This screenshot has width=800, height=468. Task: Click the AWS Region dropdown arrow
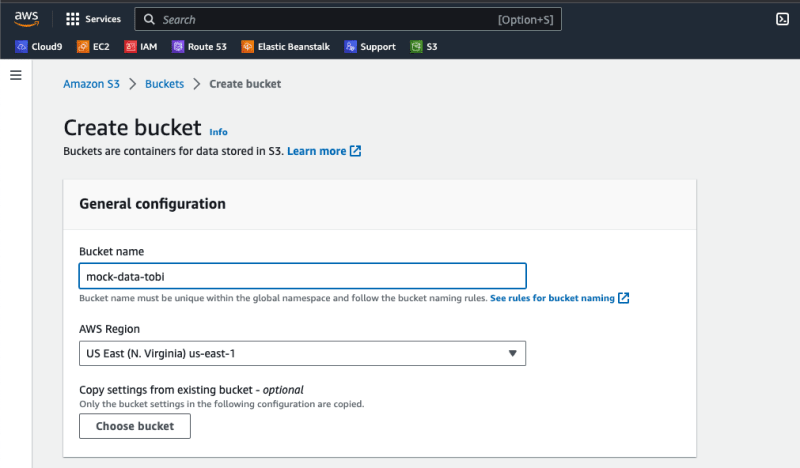[x=512, y=353]
